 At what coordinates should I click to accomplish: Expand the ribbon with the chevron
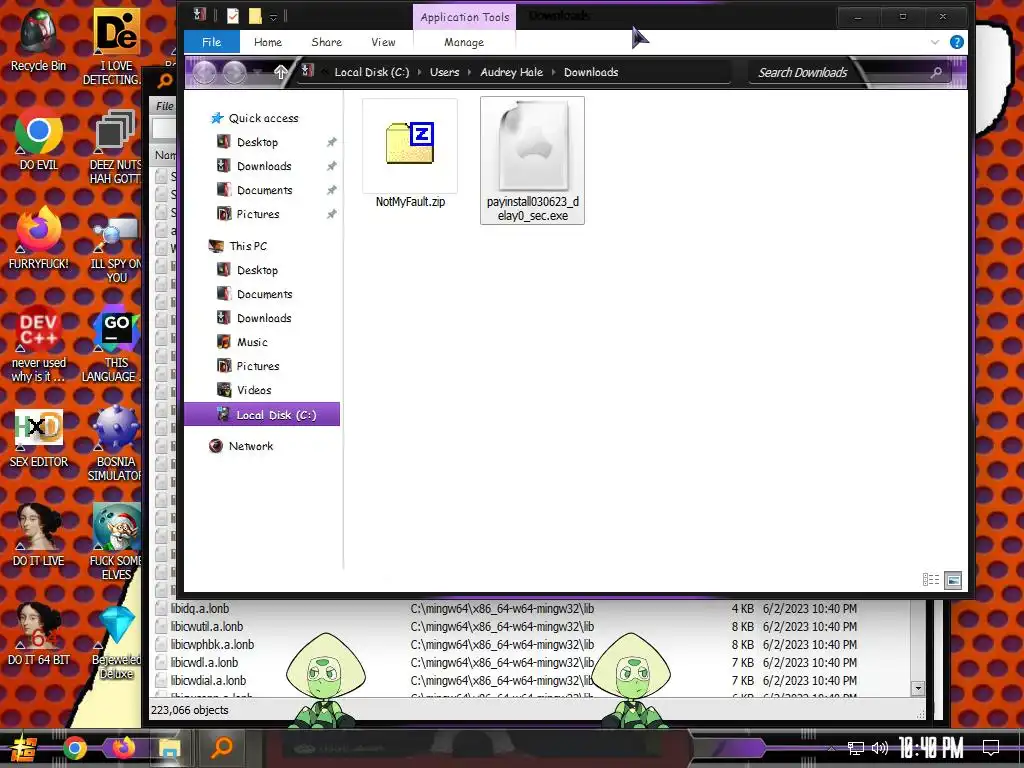tap(935, 42)
